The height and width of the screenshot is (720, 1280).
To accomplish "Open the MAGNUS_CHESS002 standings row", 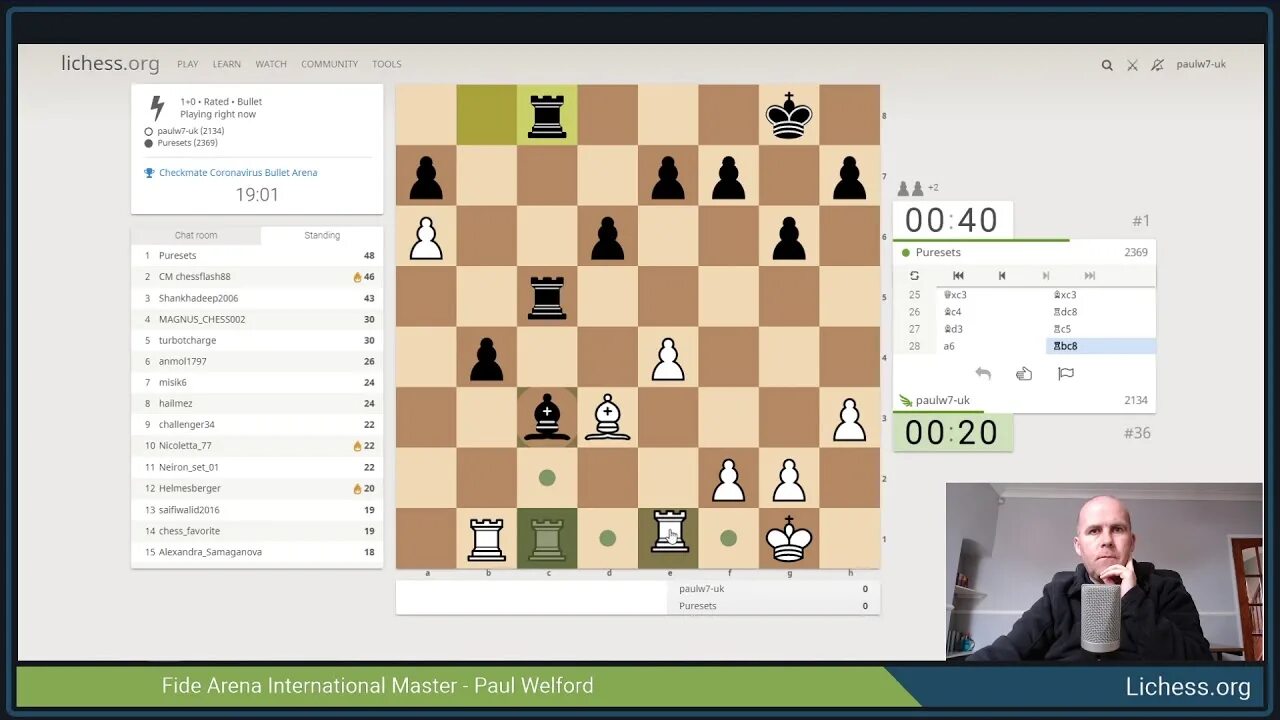I will (x=257, y=319).
